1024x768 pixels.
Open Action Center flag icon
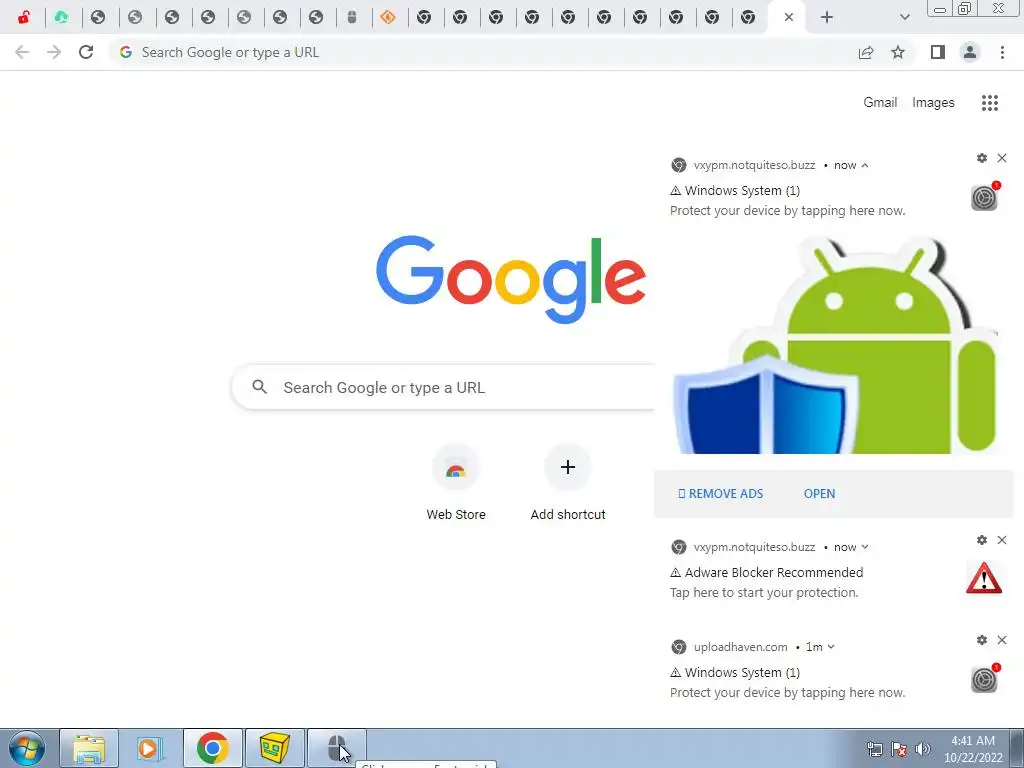pos(899,749)
